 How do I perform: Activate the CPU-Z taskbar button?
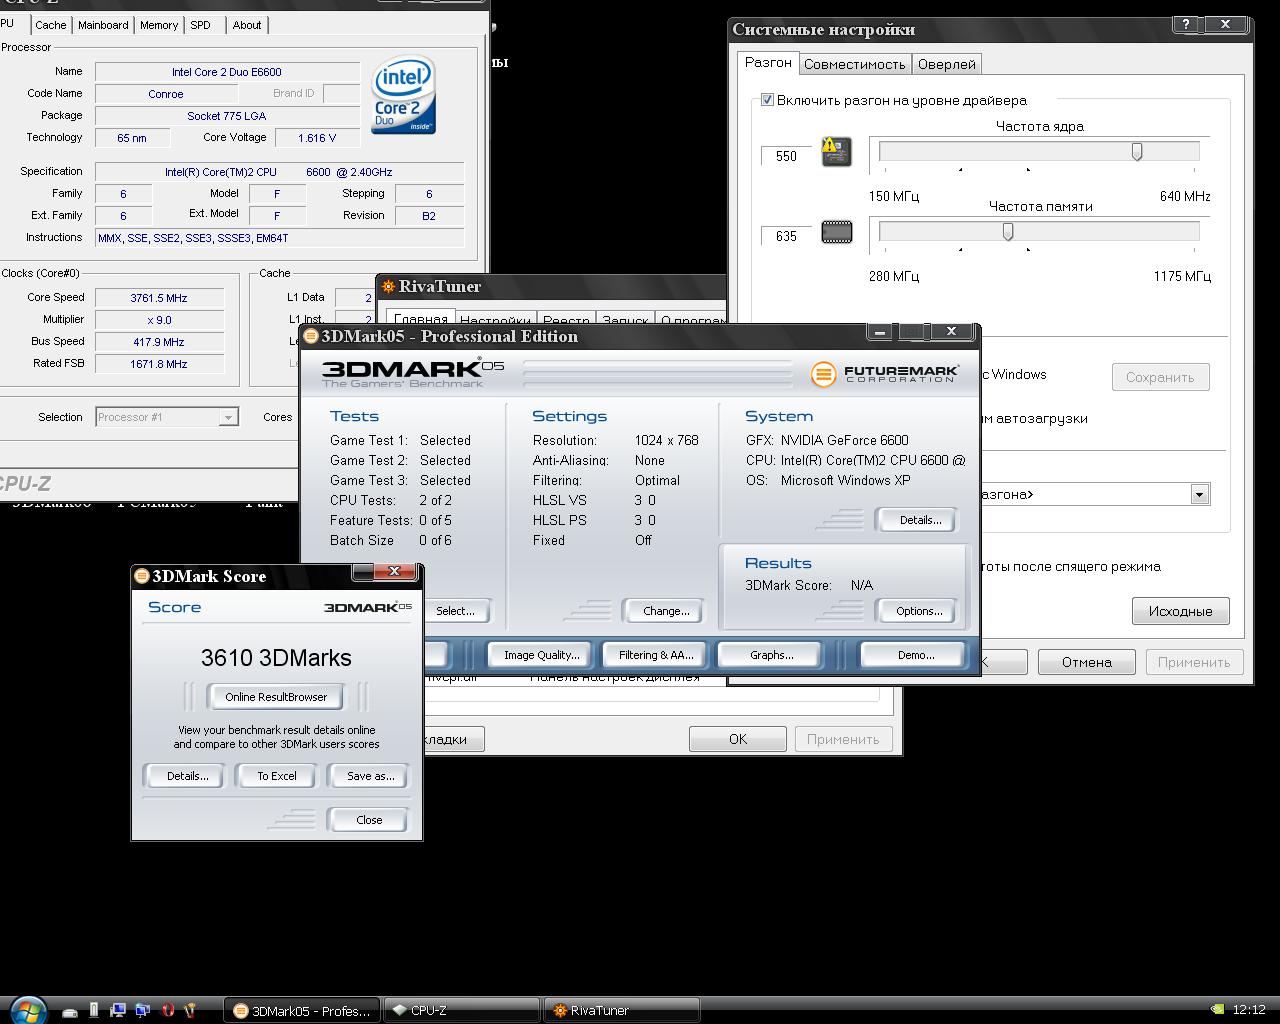[x=461, y=1010]
